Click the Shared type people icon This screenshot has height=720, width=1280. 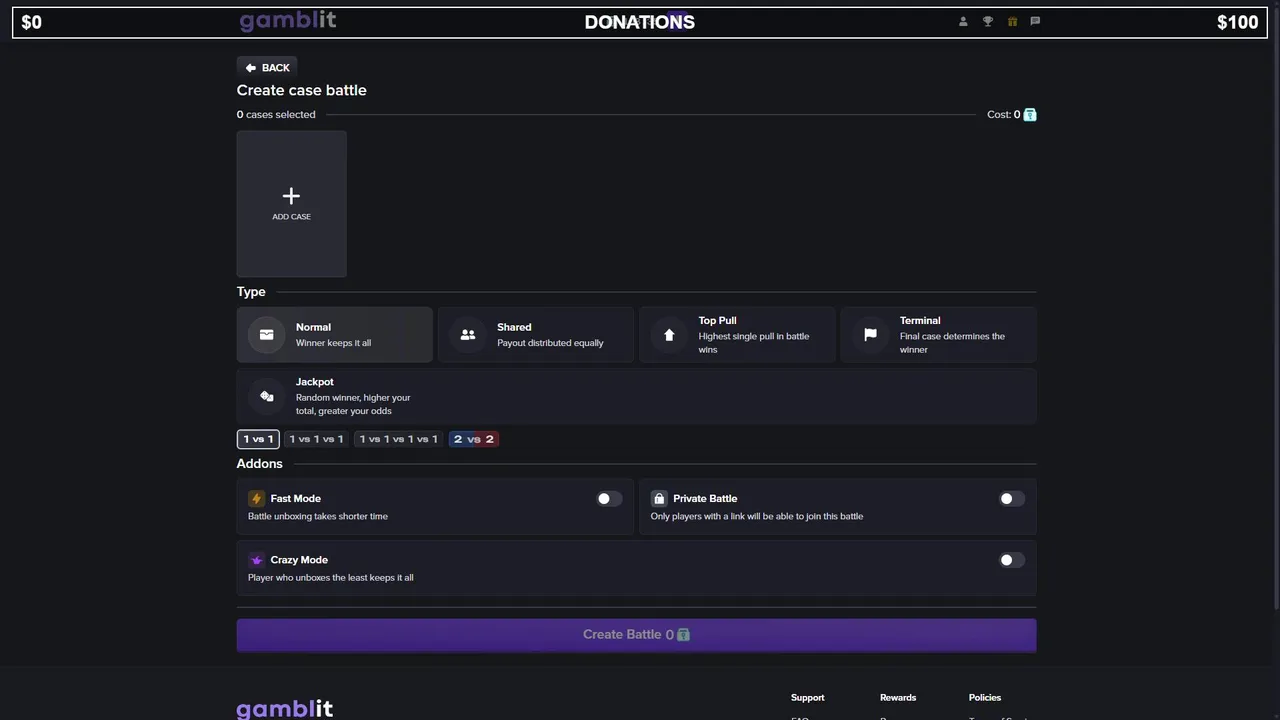tap(468, 335)
